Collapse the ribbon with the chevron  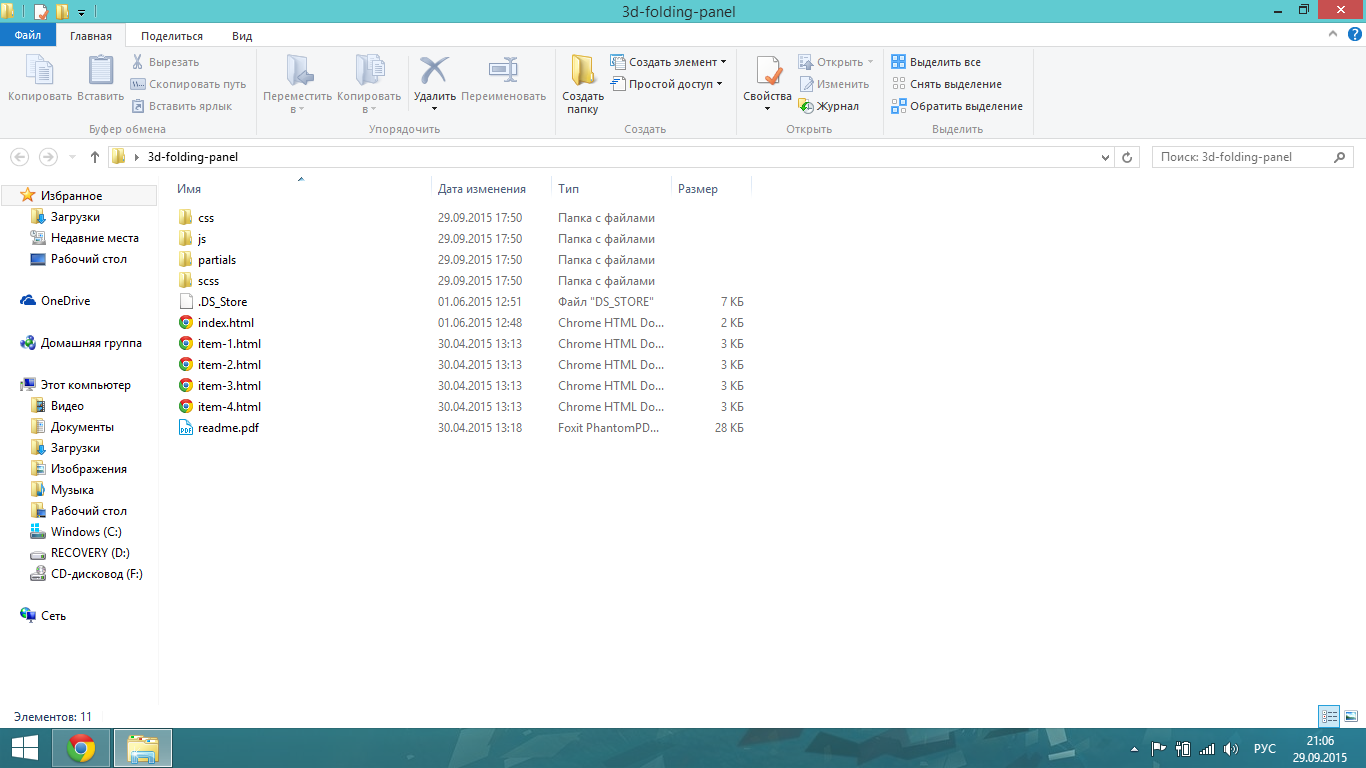click(1333, 35)
